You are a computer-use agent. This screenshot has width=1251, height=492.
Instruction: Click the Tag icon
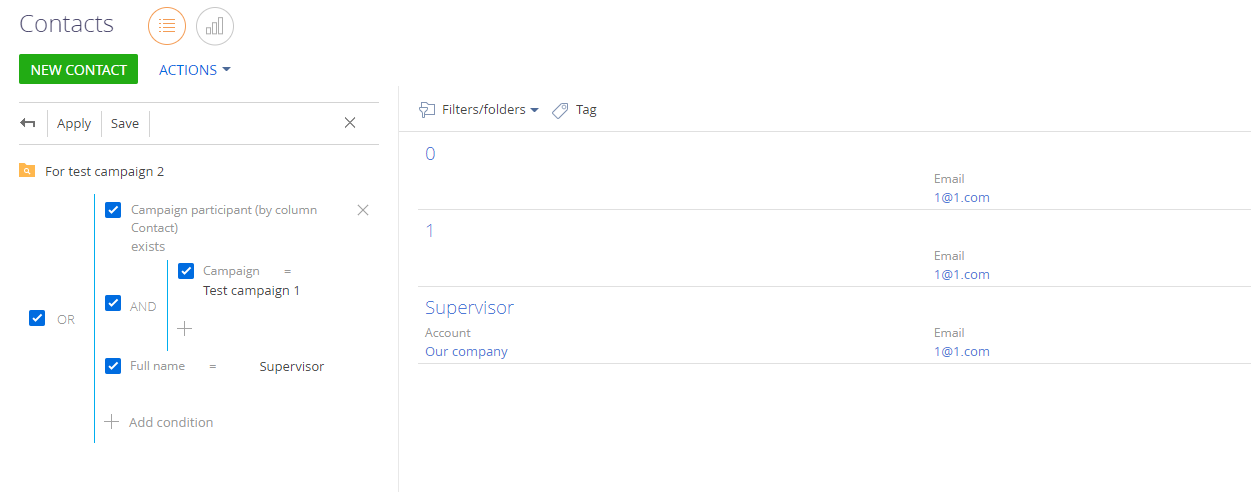[x=561, y=110]
